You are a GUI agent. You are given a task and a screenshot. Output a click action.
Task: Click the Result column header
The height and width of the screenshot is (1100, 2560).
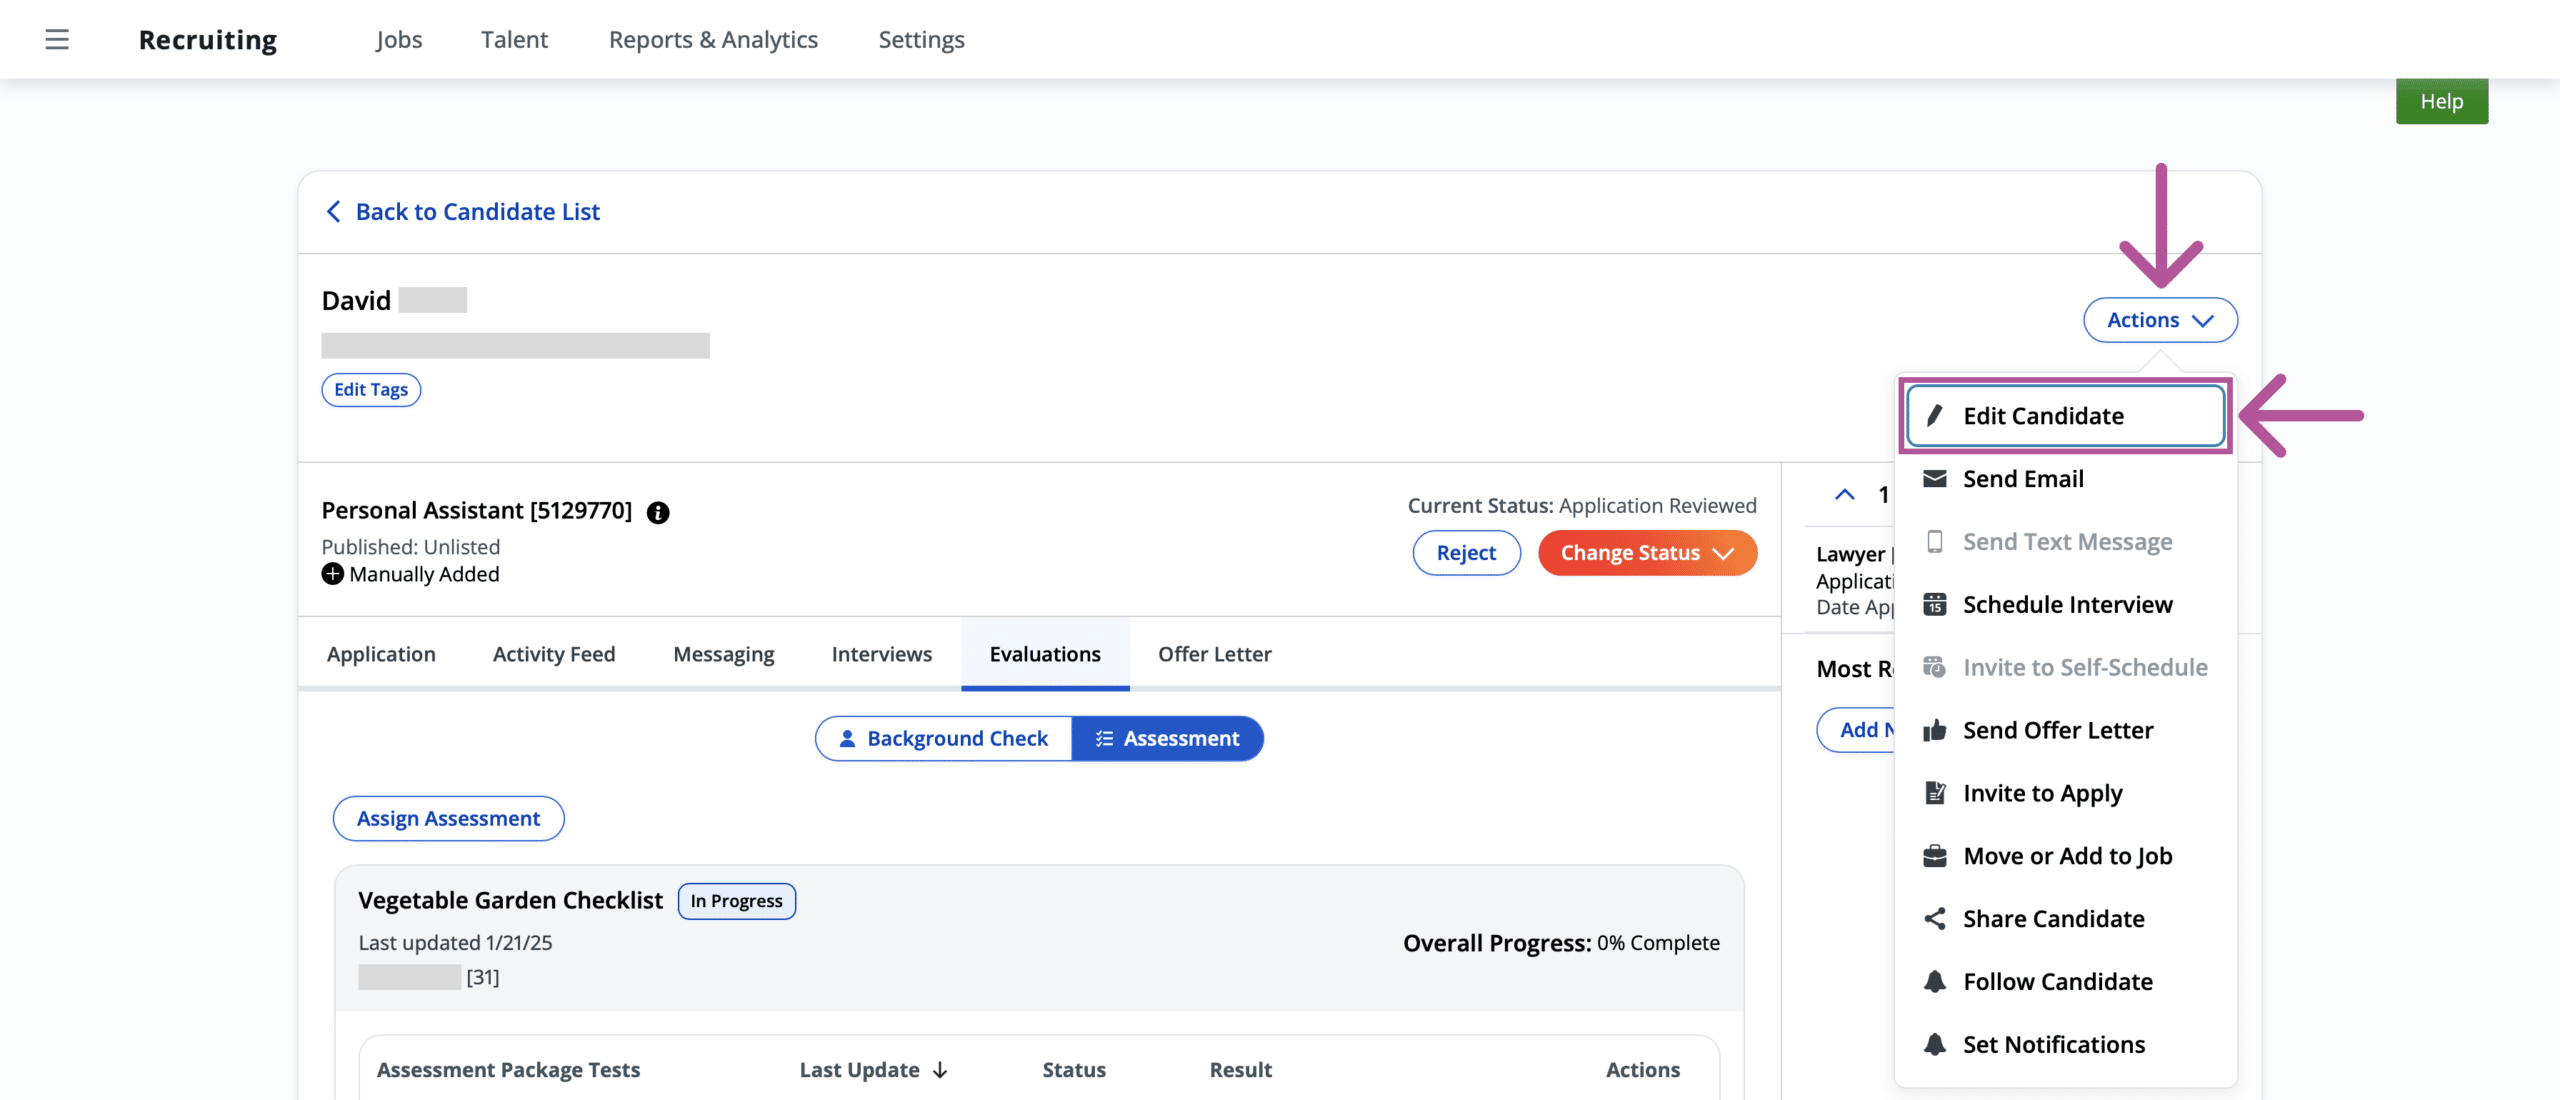pos(1241,1070)
